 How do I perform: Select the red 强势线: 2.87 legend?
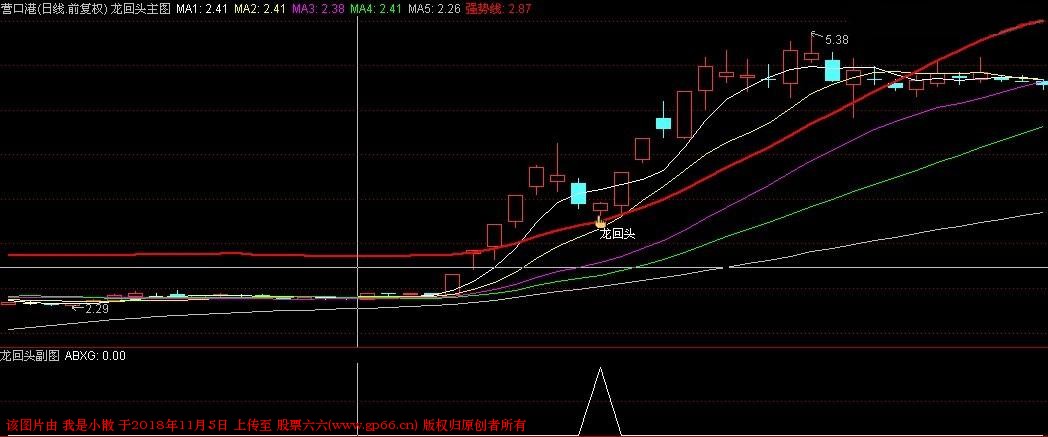coord(498,9)
